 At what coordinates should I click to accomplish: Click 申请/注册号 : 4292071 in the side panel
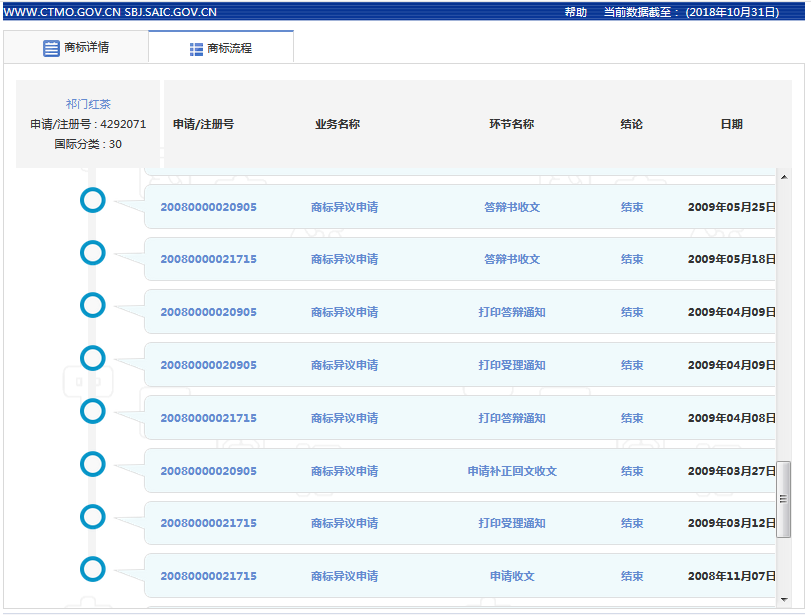pos(88,124)
